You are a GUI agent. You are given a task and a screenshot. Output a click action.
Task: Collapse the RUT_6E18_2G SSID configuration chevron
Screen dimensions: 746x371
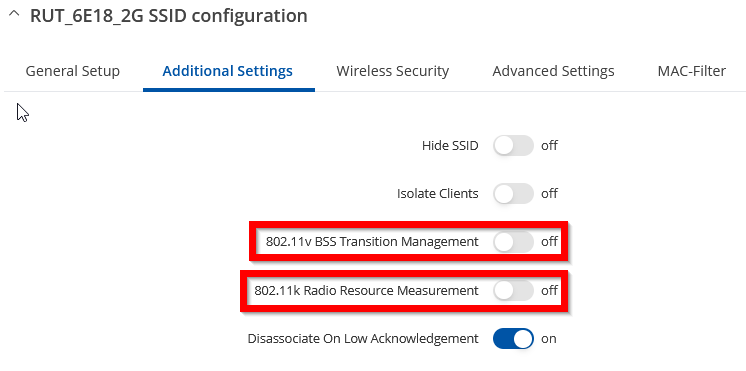point(14,14)
